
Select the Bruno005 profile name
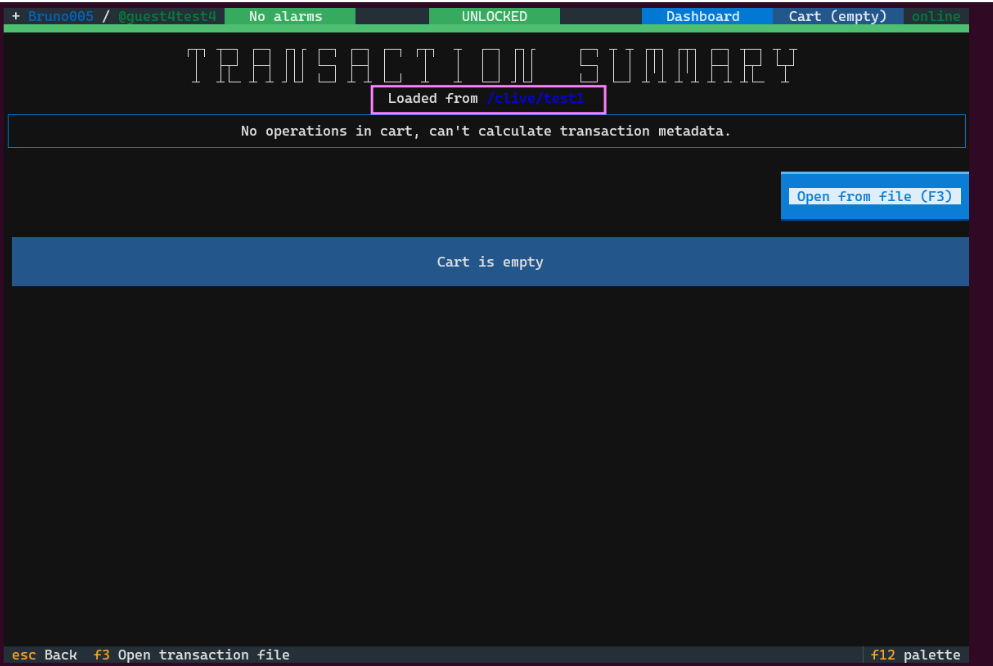click(x=60, y=16)
